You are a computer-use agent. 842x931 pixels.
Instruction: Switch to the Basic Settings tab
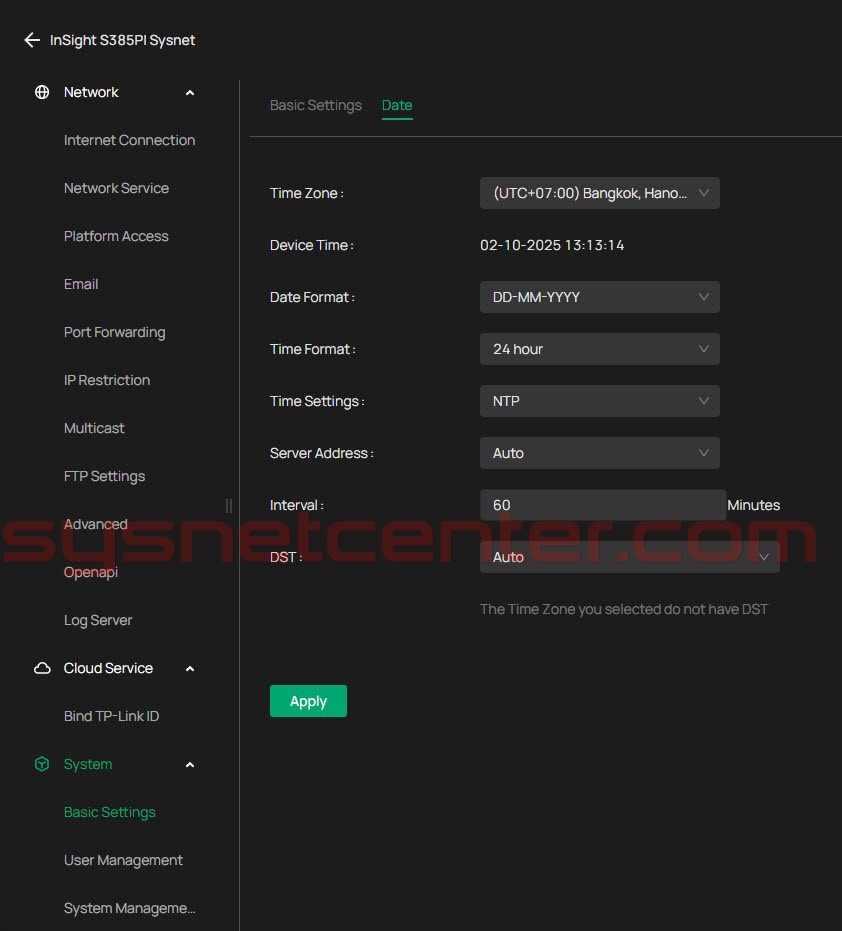(316, 105)
